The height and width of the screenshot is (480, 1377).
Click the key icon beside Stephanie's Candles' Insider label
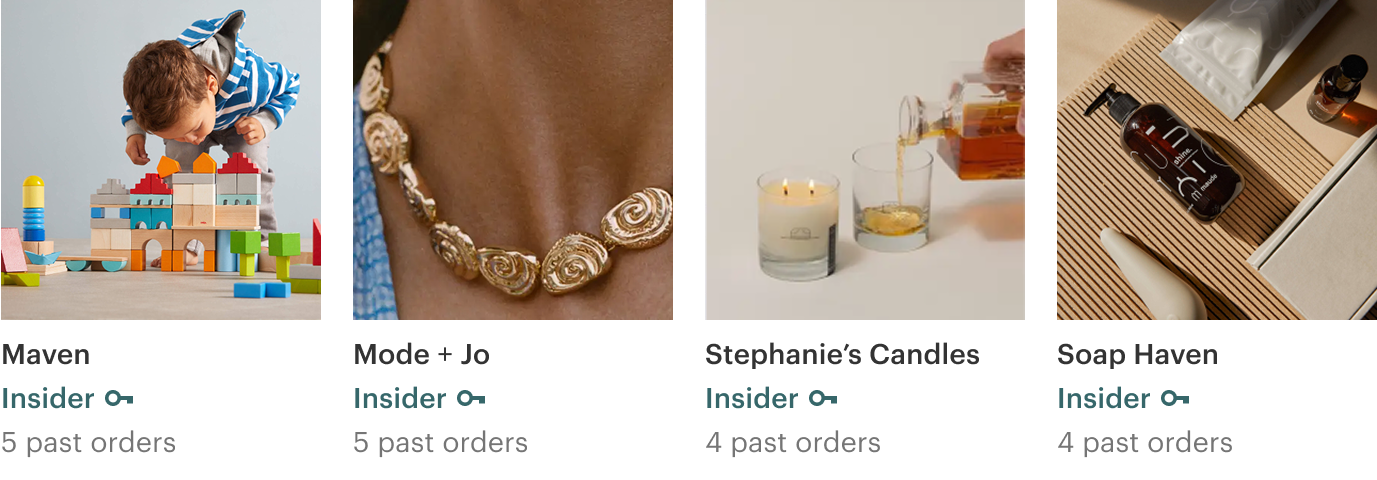823,399
